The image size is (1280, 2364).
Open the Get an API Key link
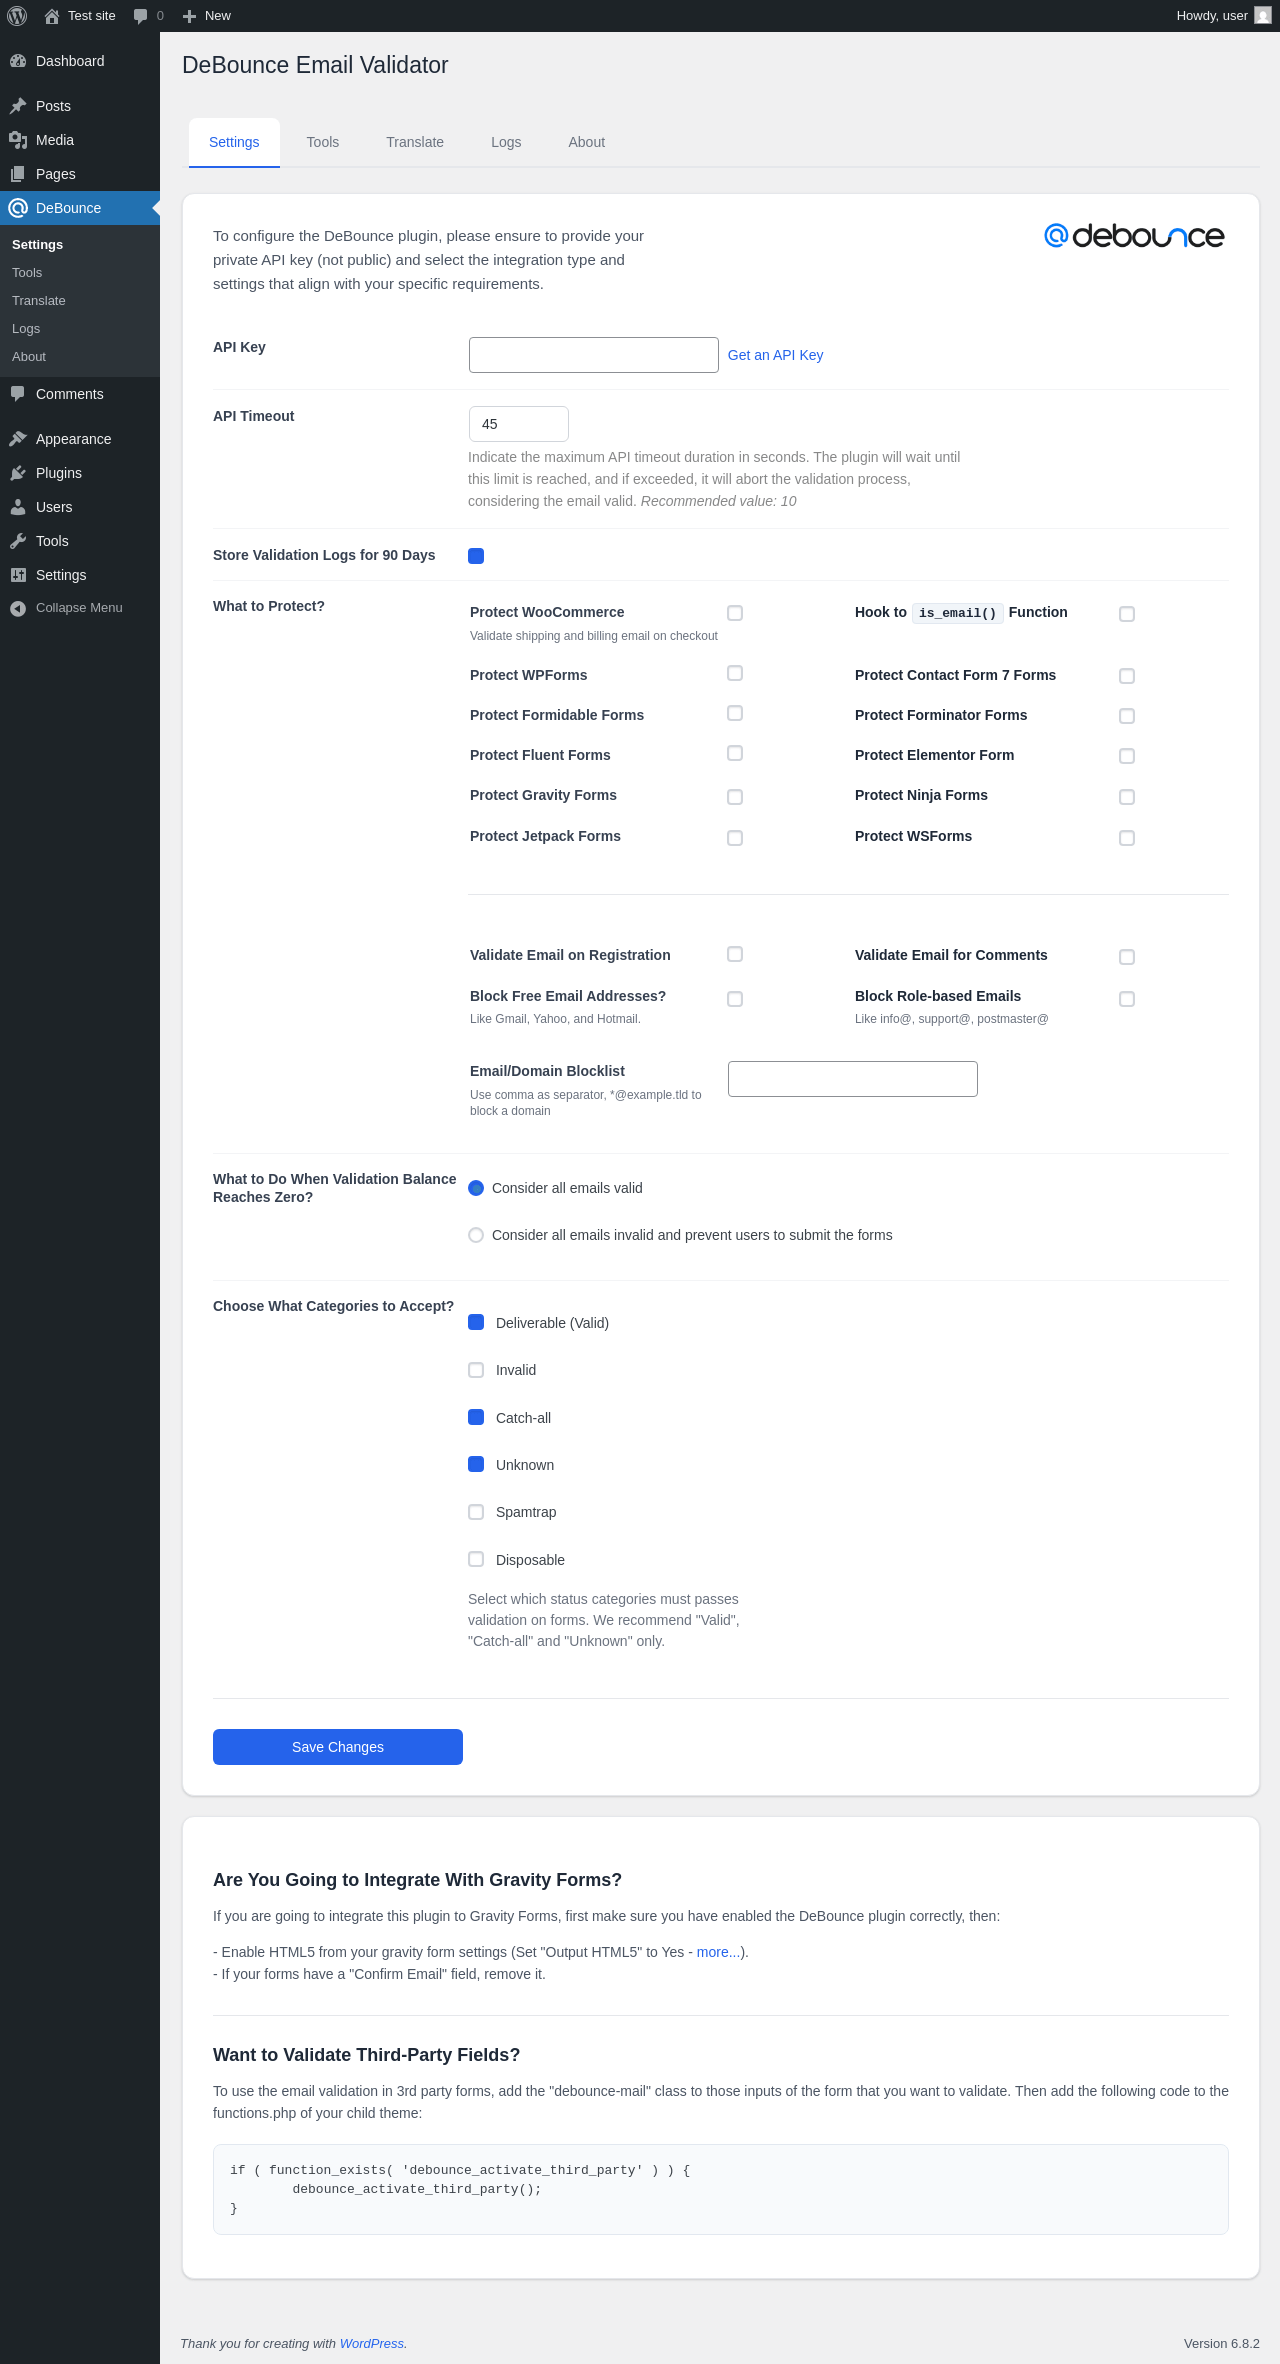pos(775,355)
